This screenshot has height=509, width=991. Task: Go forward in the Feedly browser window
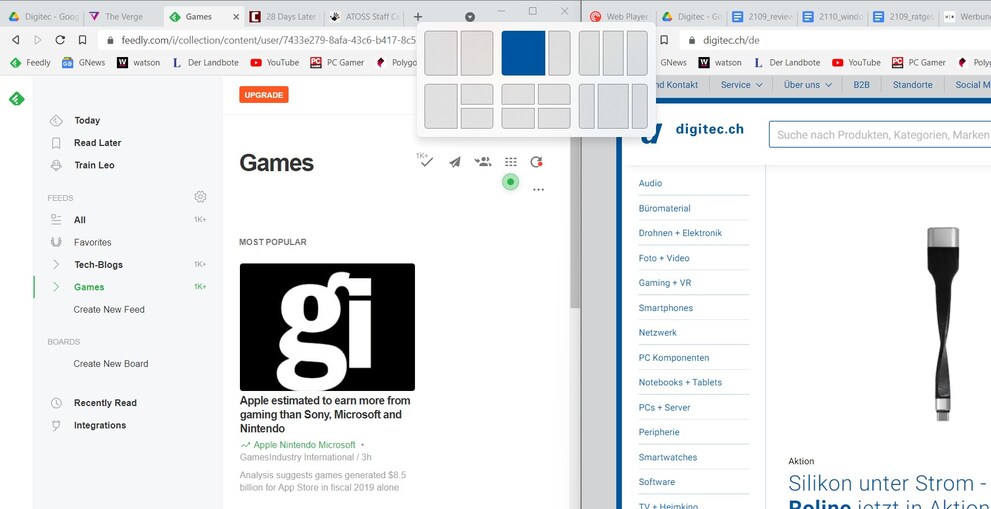click(x=37, y=40)
